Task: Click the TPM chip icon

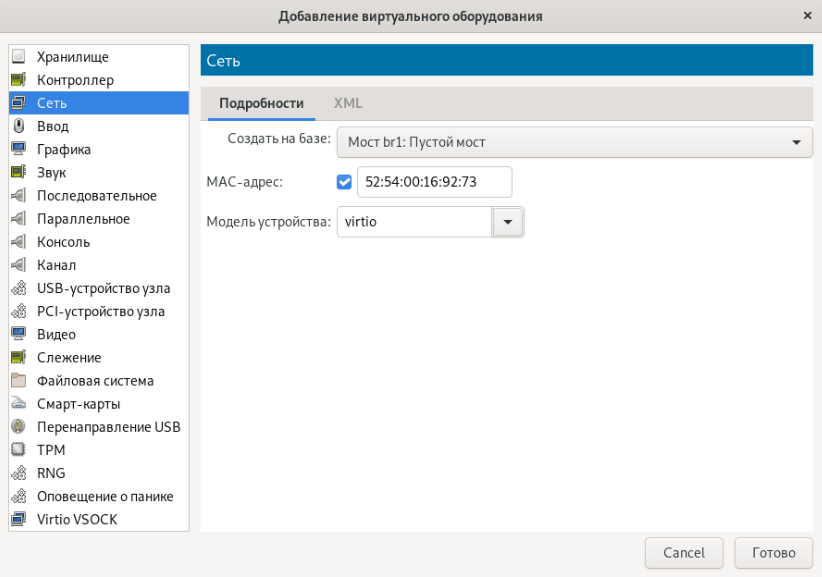Action: (18, 450)
